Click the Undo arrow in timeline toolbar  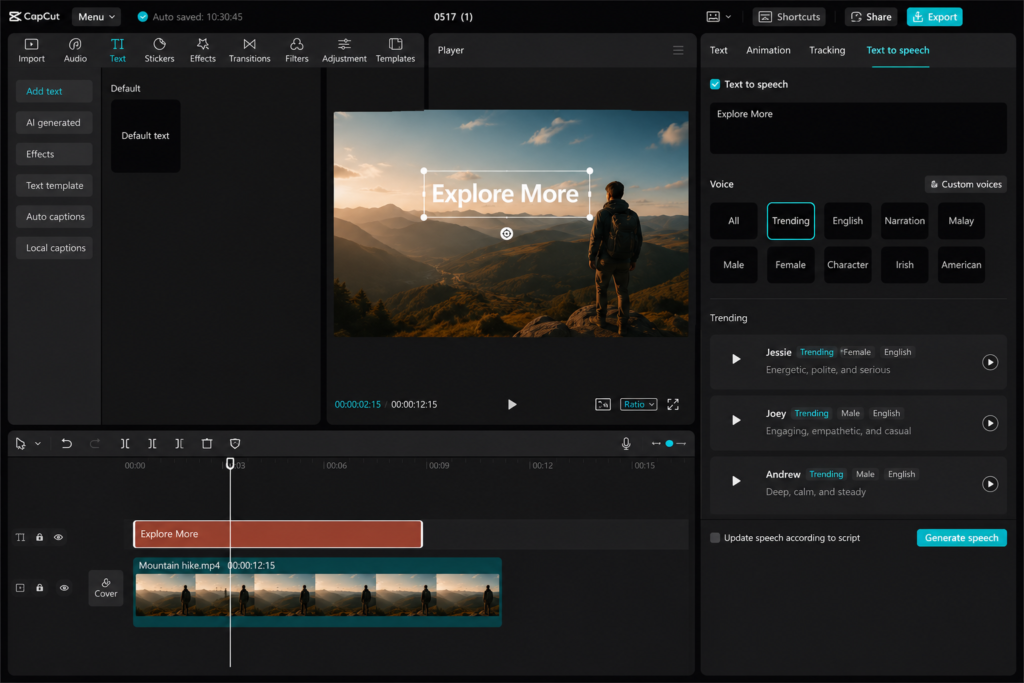click(67, 443)
